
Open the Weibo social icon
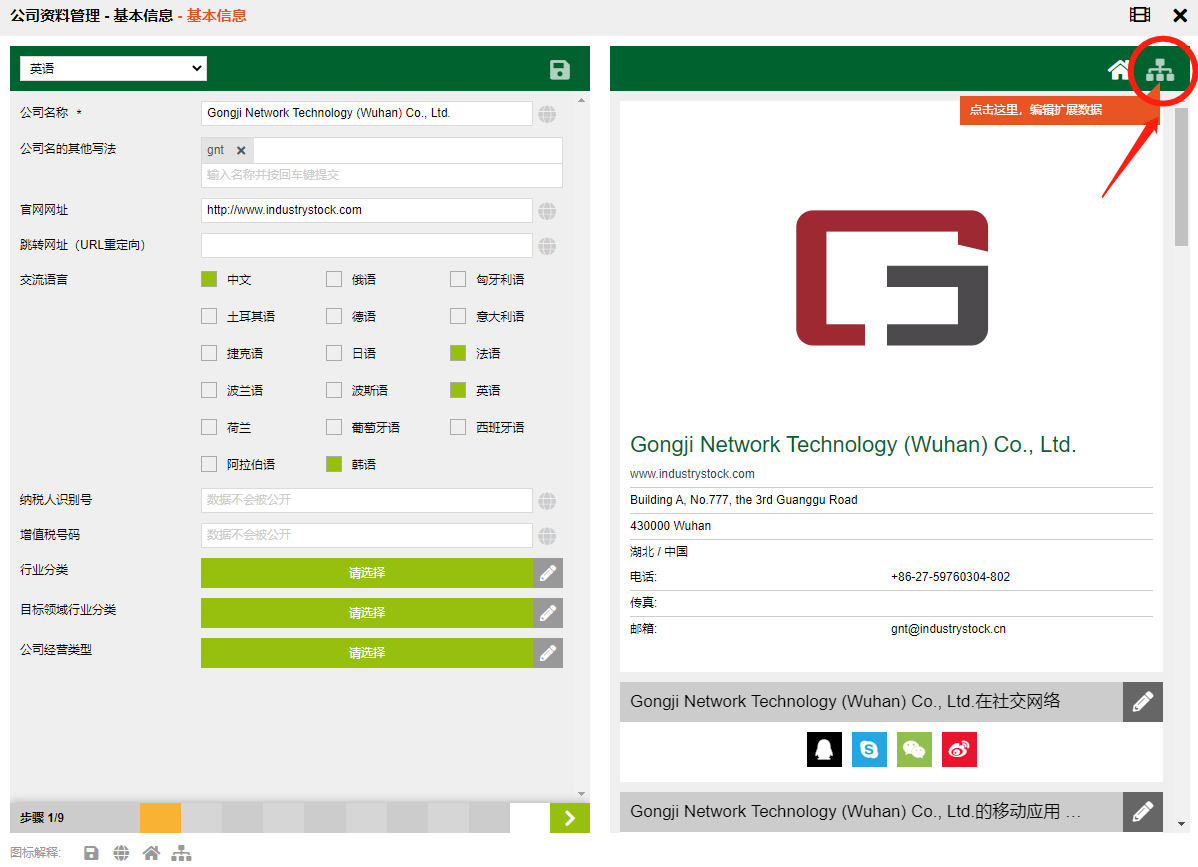click(x=959, y=749)
